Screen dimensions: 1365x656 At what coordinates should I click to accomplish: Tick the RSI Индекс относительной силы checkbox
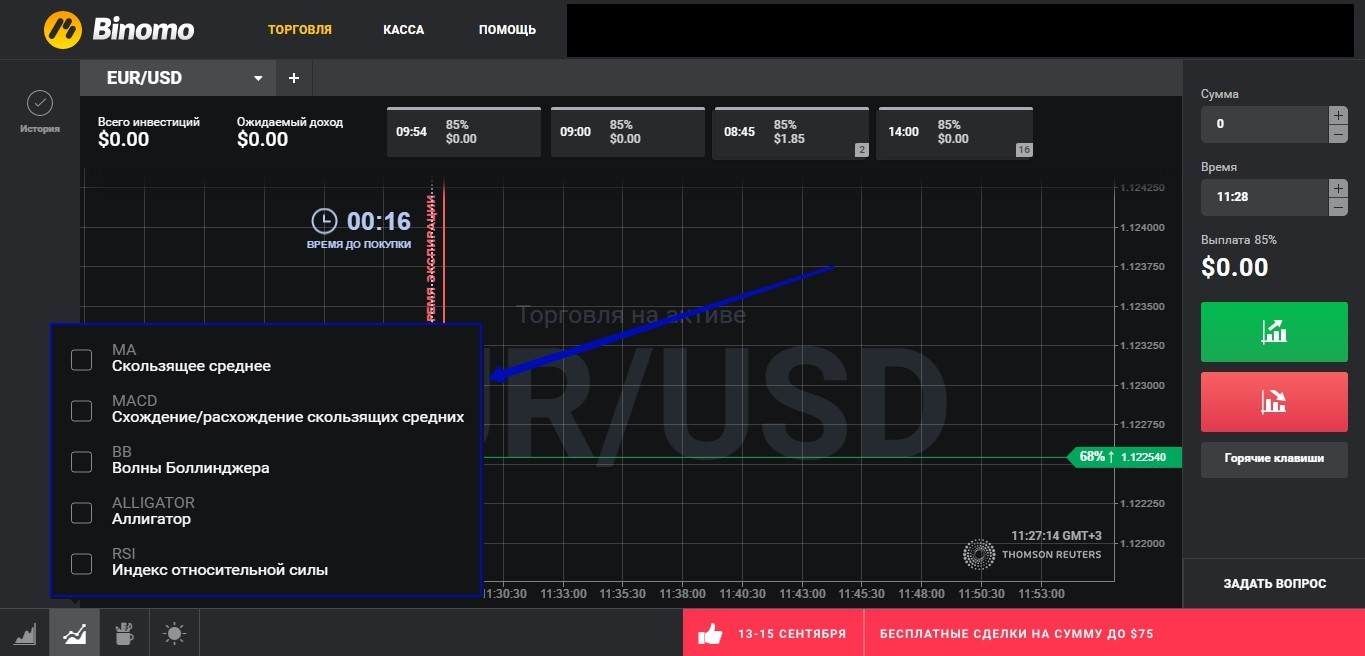82,563
